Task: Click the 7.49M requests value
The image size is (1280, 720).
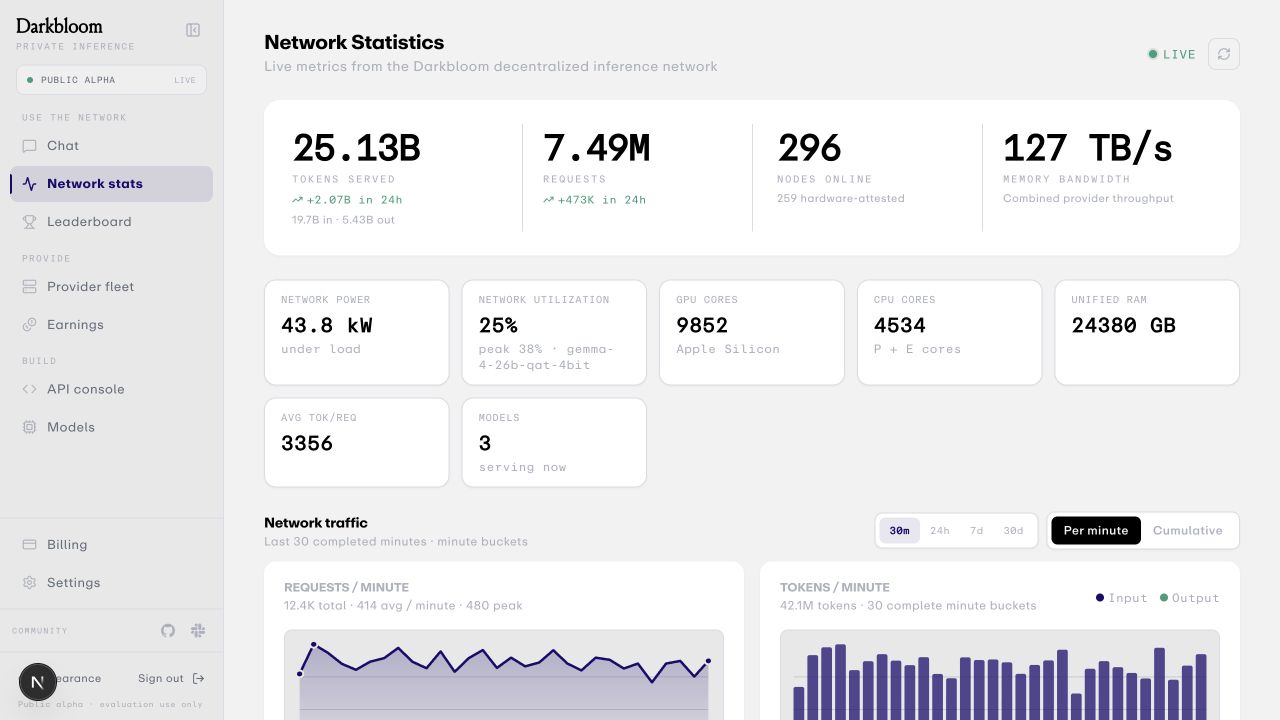Action: coord(596,149)
